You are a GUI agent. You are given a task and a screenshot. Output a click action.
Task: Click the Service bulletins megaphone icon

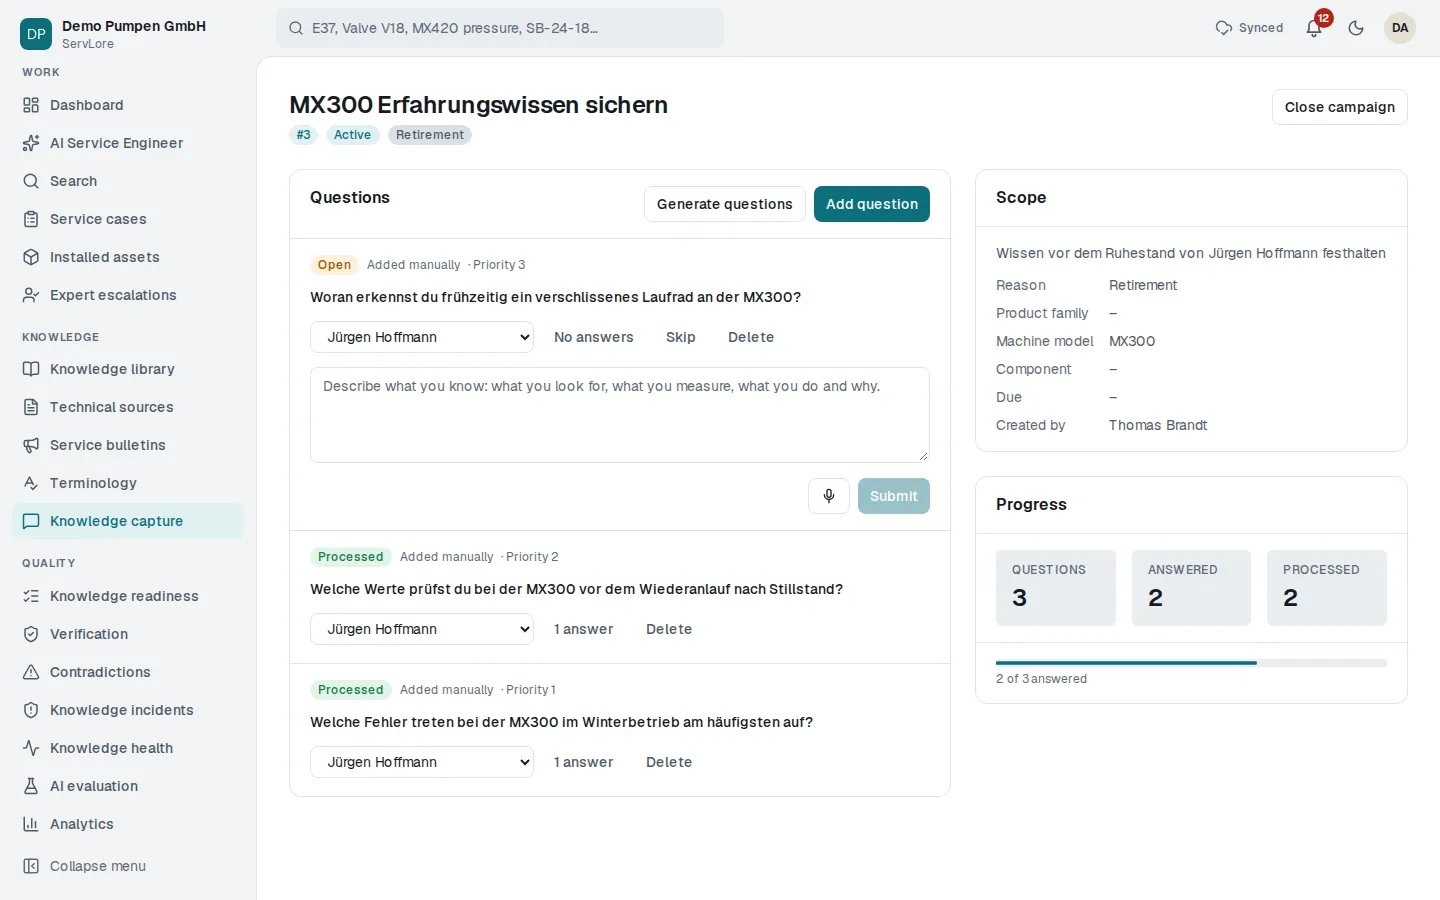coord(31,445)
